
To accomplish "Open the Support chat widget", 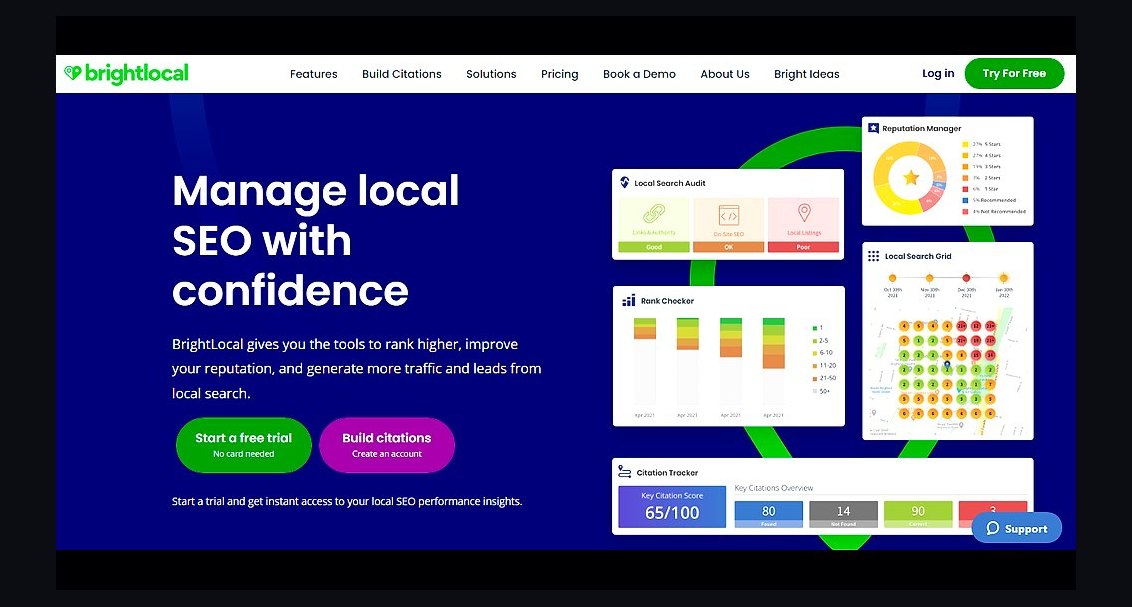I will click(x=1016, y=528).
